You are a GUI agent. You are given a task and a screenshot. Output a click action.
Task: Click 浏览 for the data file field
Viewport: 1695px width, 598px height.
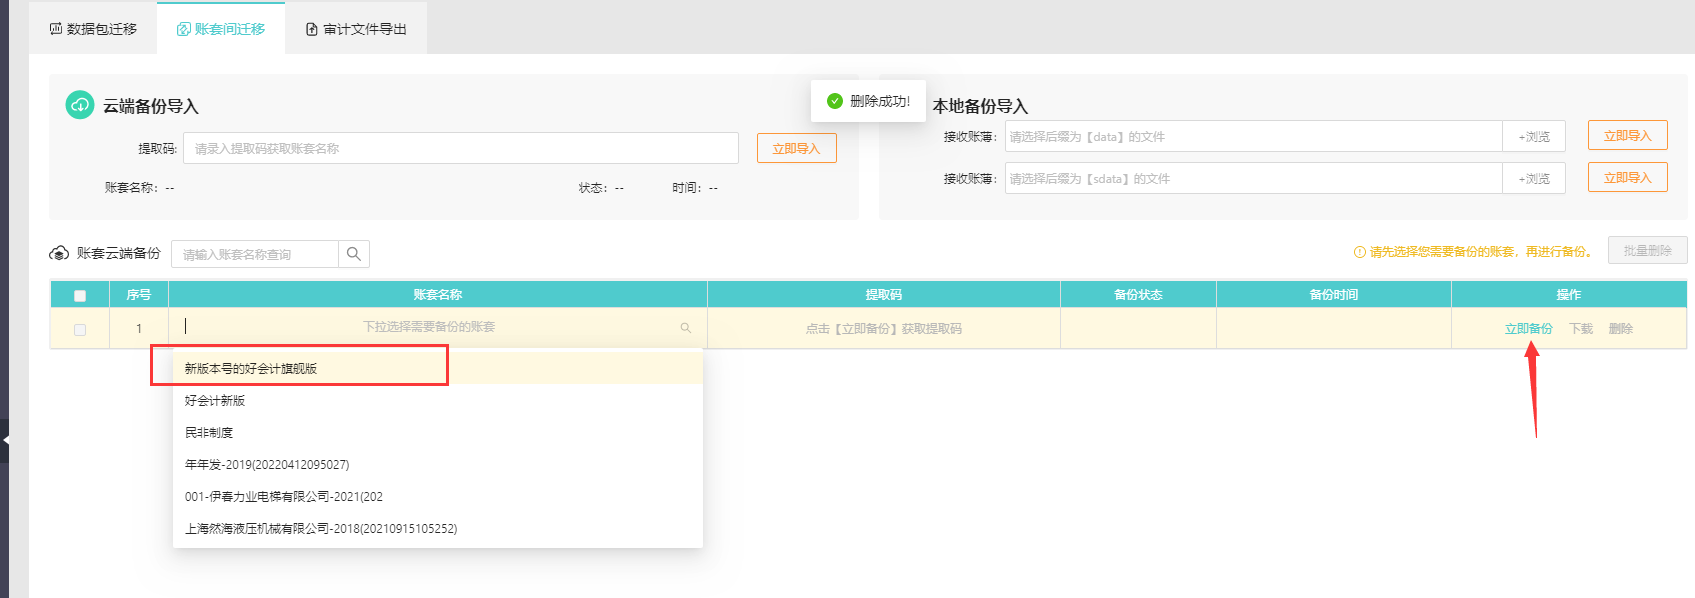[1533, 137]
